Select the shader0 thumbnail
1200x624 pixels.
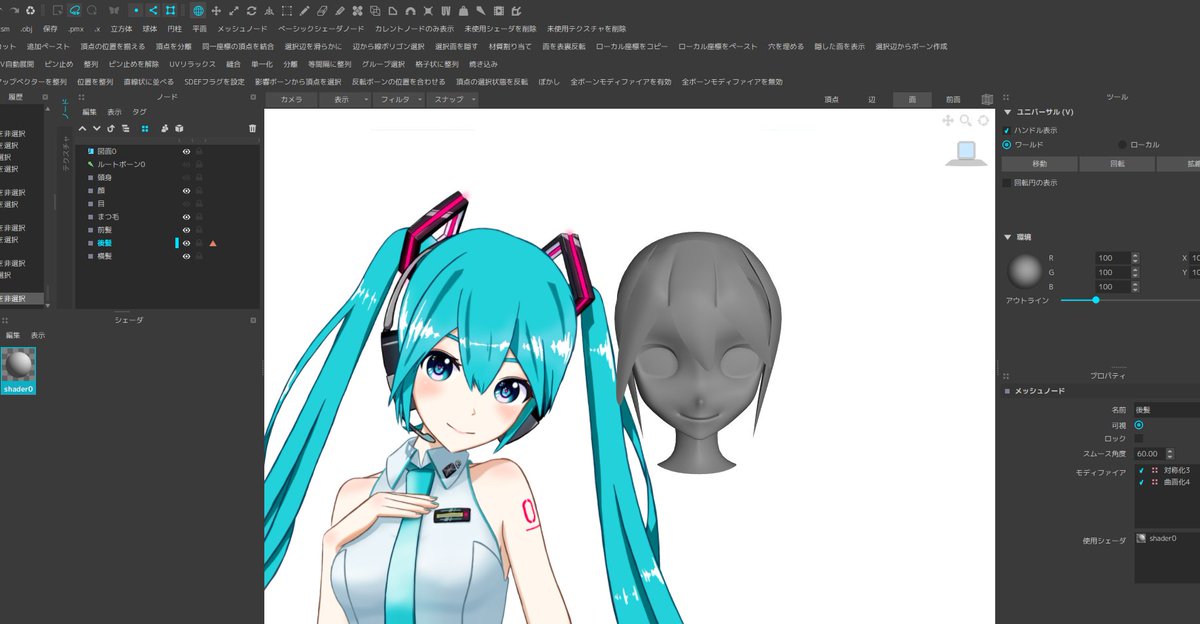tap(18, 370)
